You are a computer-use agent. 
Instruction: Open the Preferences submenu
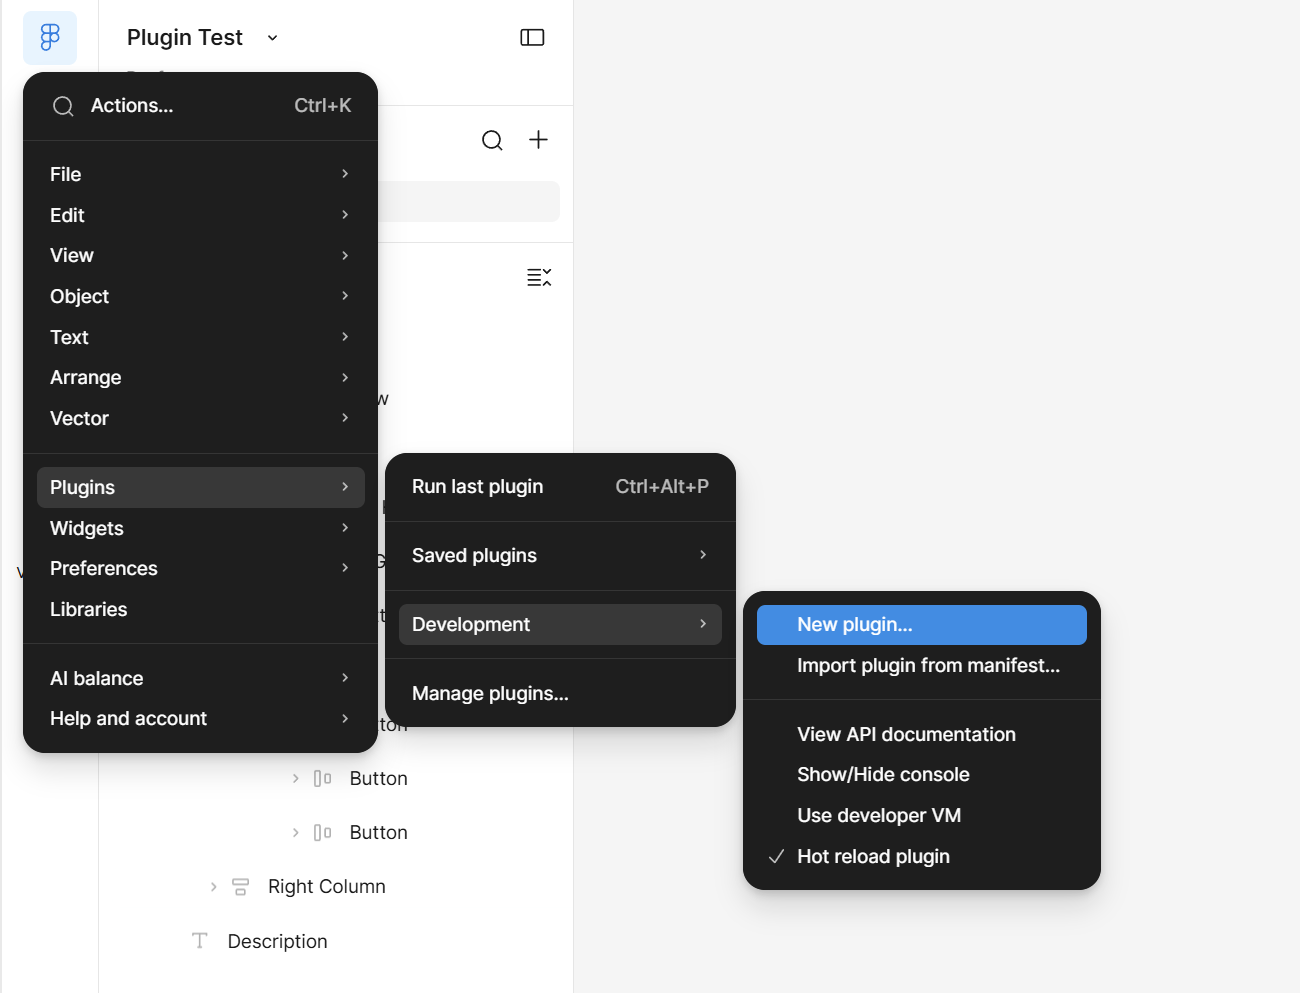coord(200,569)
